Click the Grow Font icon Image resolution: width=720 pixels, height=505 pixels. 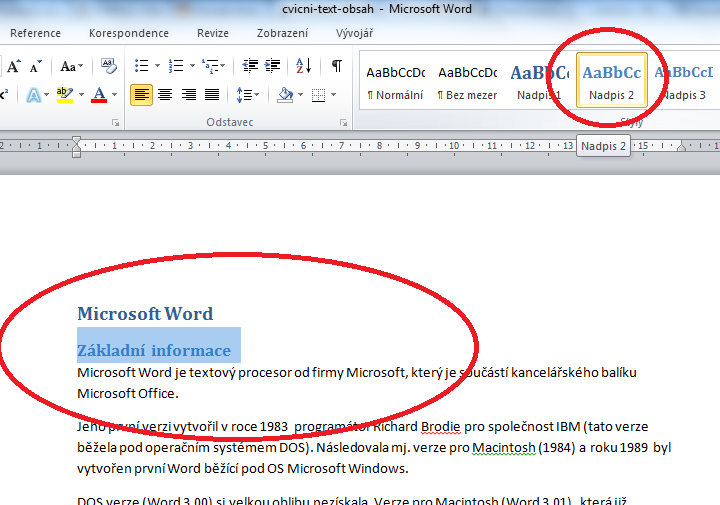click(14, 66)
